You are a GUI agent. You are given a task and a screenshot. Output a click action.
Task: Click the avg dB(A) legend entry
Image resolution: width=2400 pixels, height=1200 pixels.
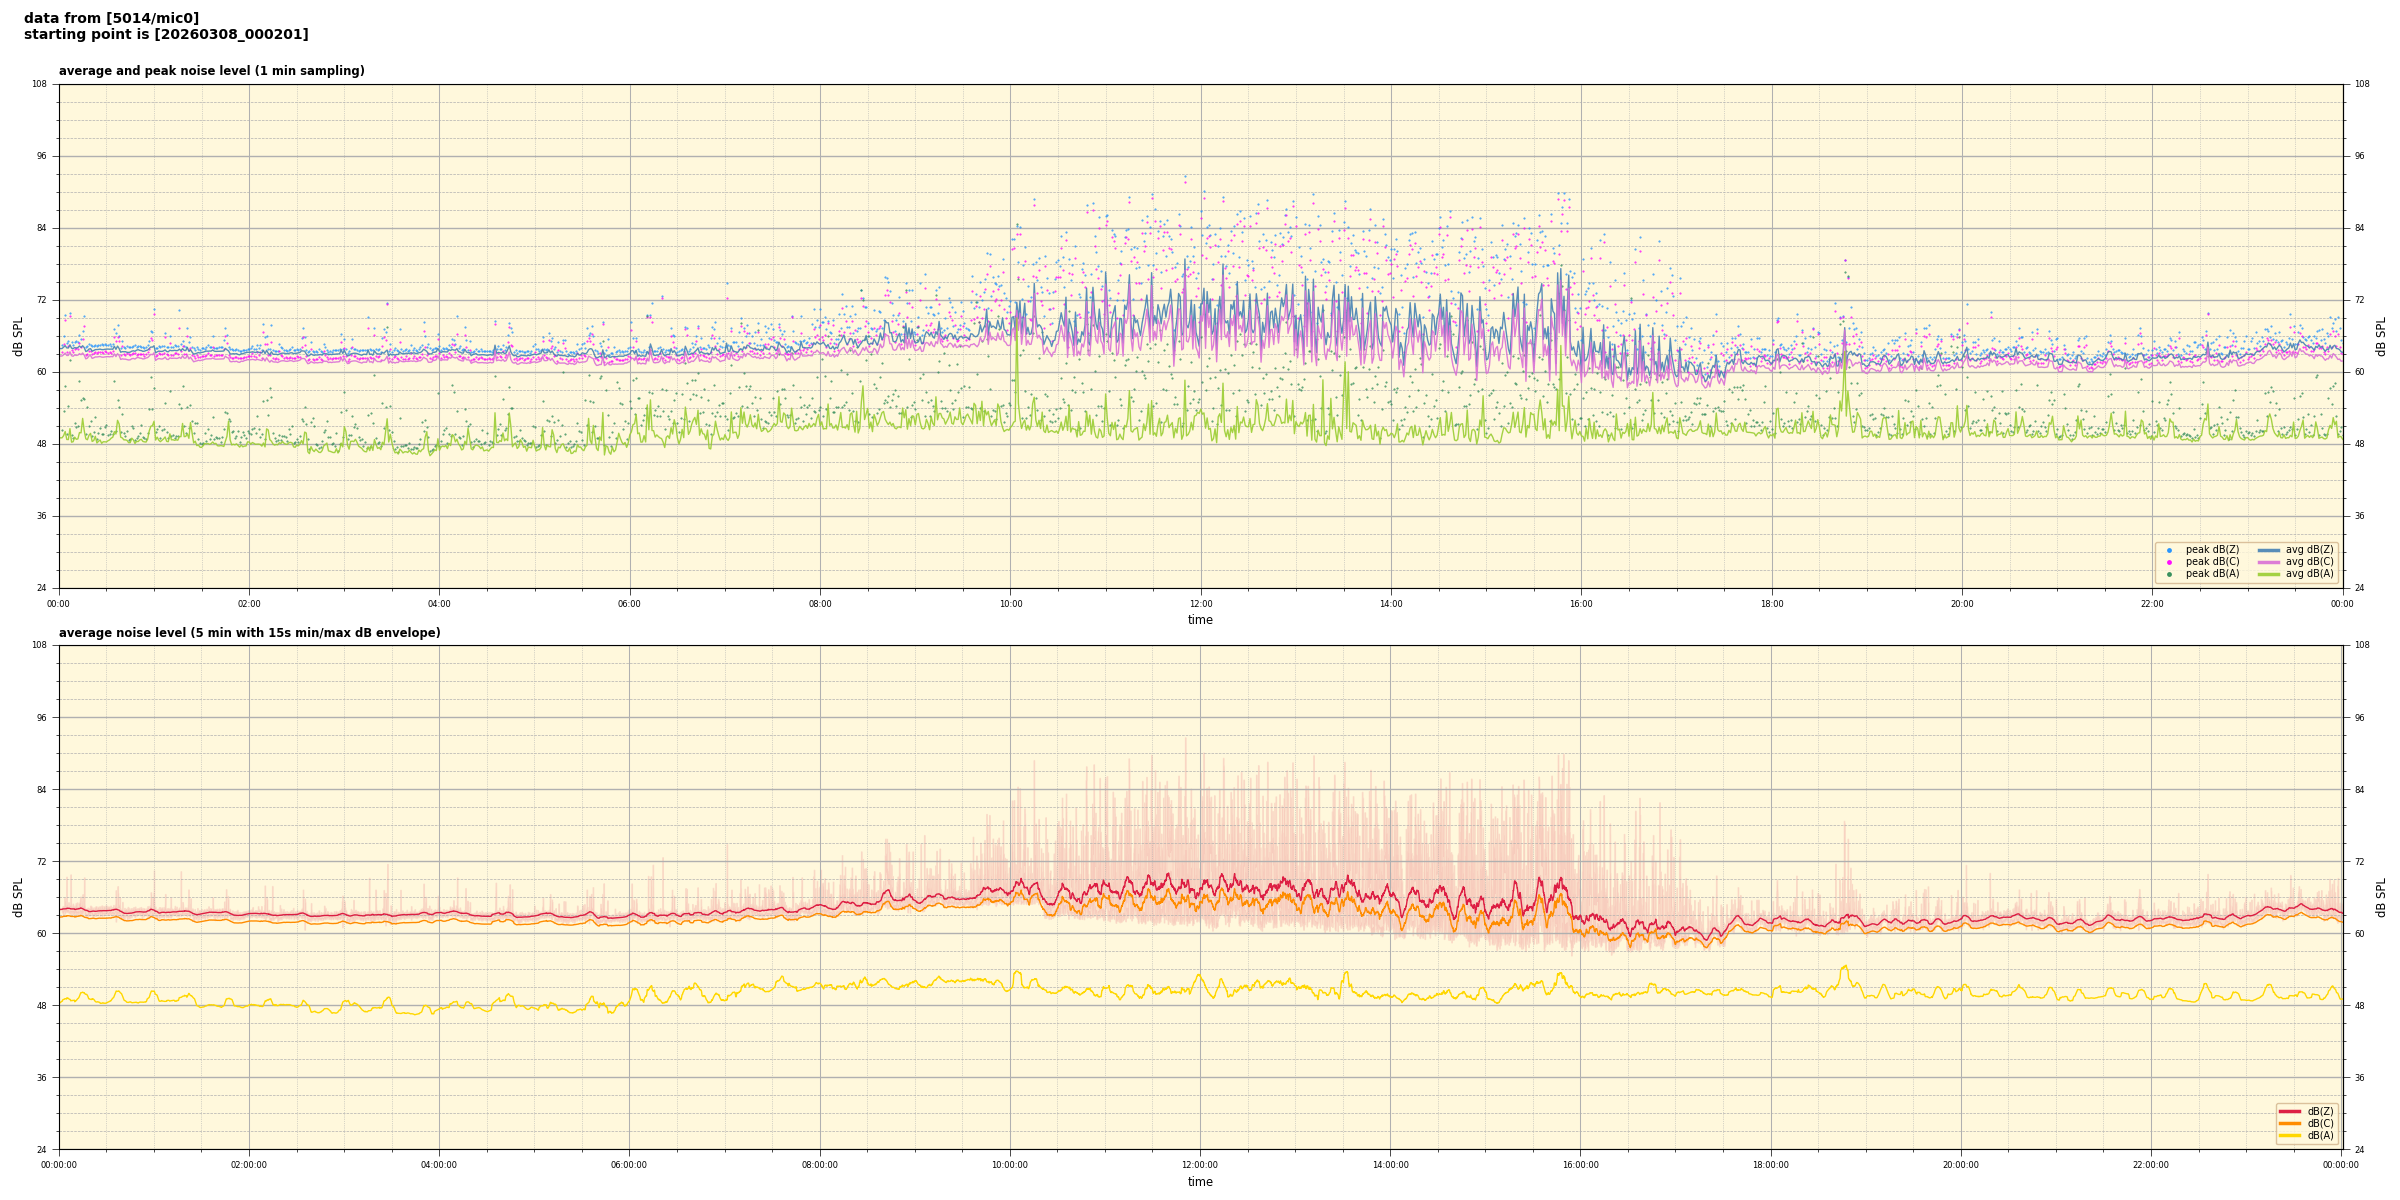(2308, 574)
